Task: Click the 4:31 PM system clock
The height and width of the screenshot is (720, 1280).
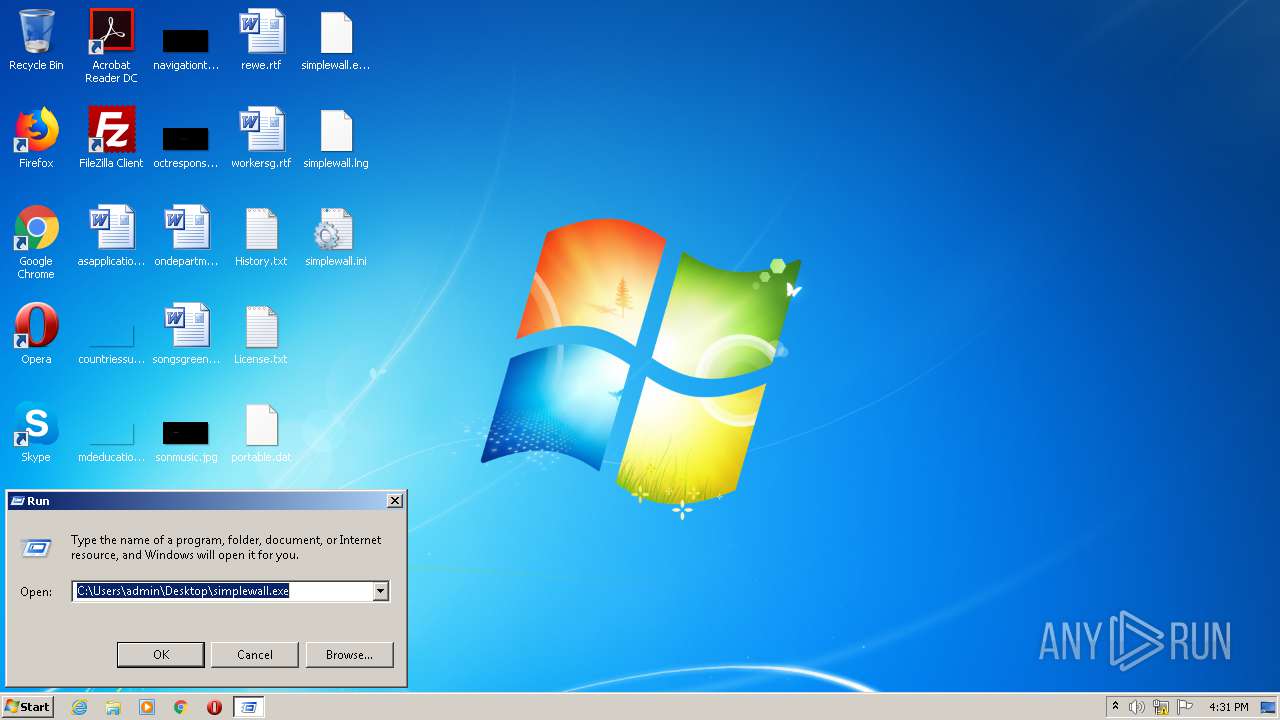Action: click(x=1228, y=707)
